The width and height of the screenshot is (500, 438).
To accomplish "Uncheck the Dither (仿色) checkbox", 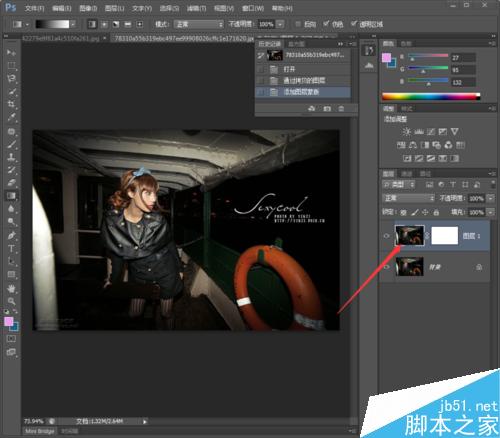I will click(x=326, y=24).
